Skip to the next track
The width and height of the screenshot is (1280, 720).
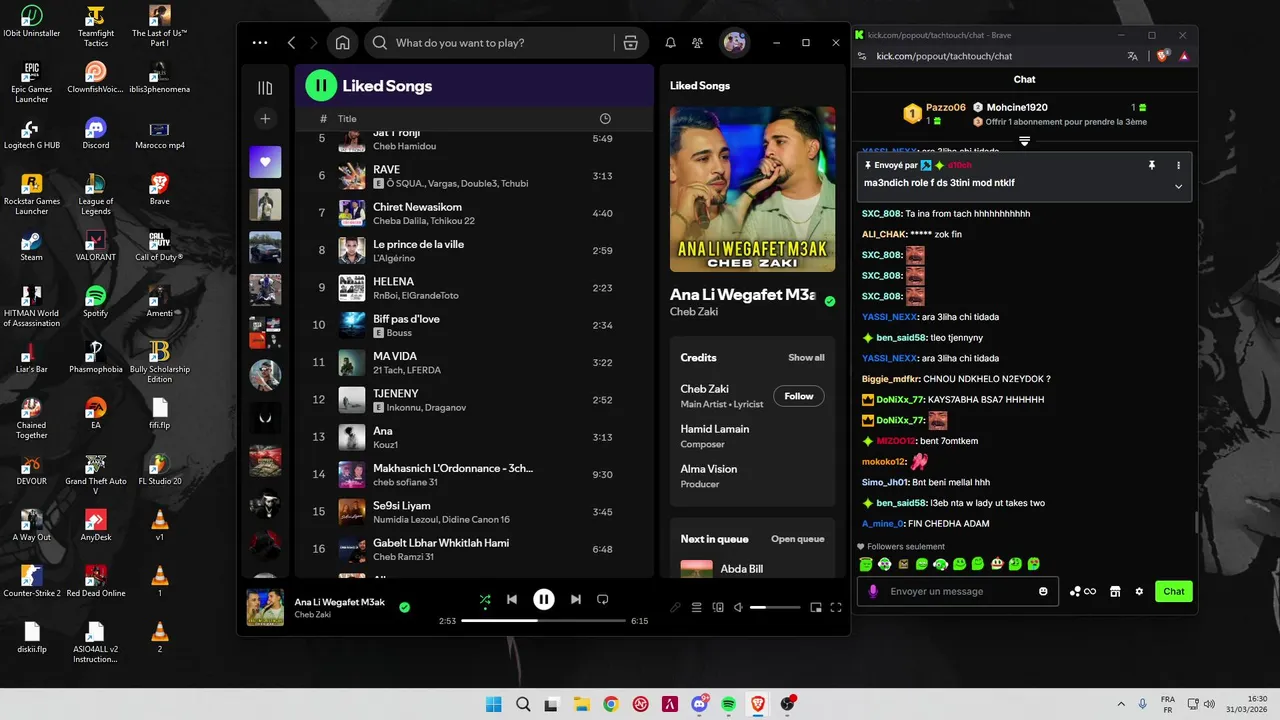[x=575, y=600]
